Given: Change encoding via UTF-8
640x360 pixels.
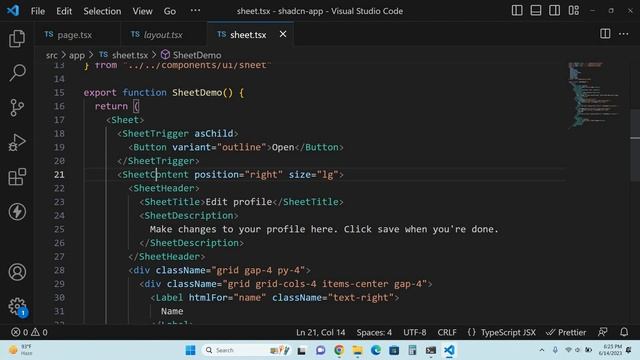Looking at the screenshot, I should (415, 332).
